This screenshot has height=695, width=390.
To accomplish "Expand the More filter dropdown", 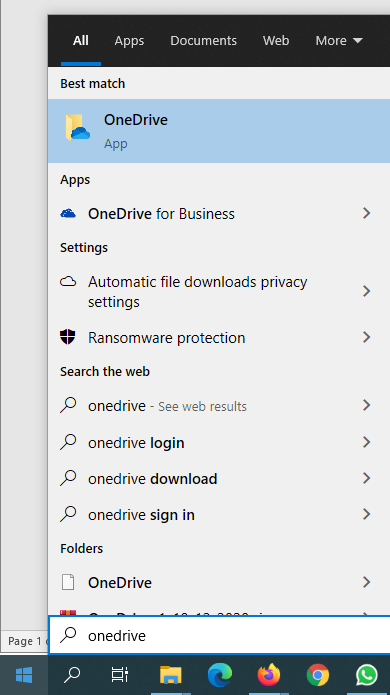I will tap(339, 41).
